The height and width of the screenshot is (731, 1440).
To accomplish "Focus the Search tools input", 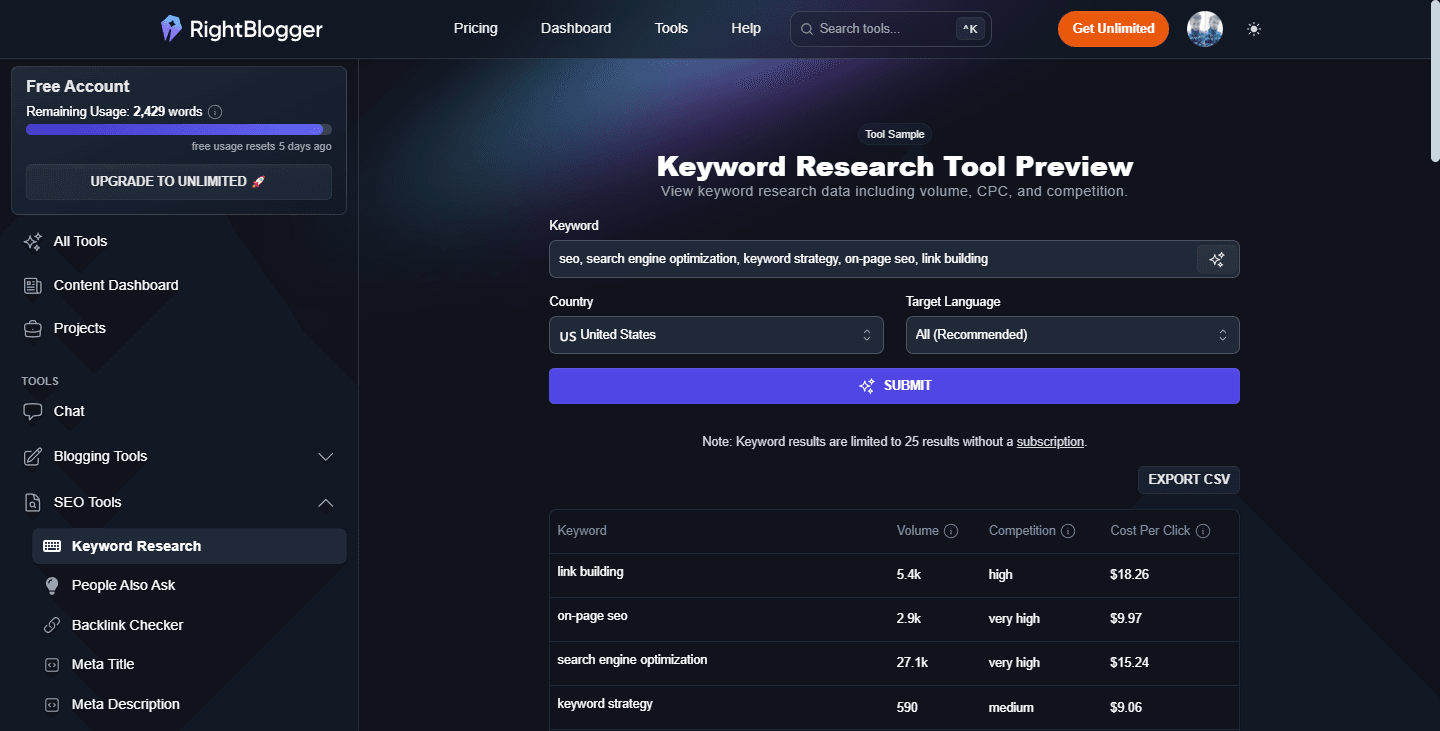I will [890, 29].
